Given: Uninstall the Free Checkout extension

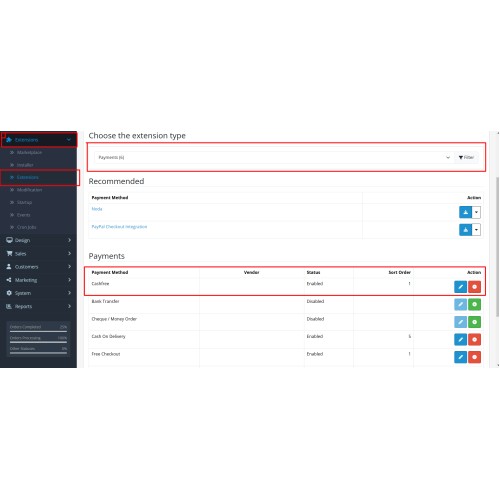Looking at the screenshot, I should click(474, 357).
